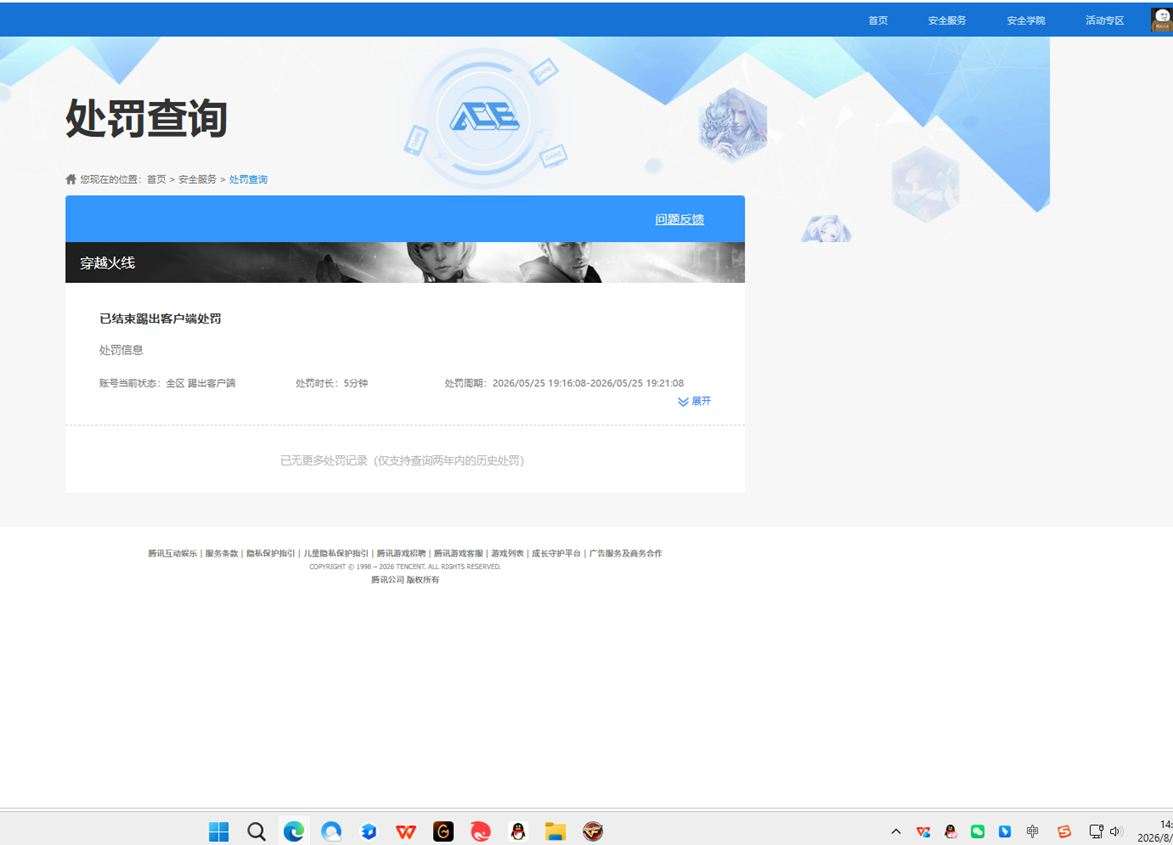Click 处罚查询 breadcrumb link
Screen dimensions: 1173x845
(x=248, y=179)
